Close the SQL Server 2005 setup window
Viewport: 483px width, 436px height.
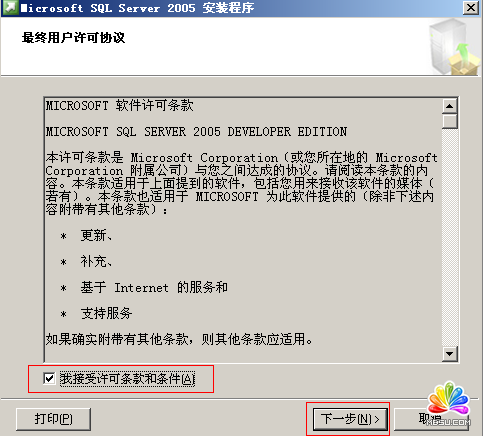click(x=471, y=7)
